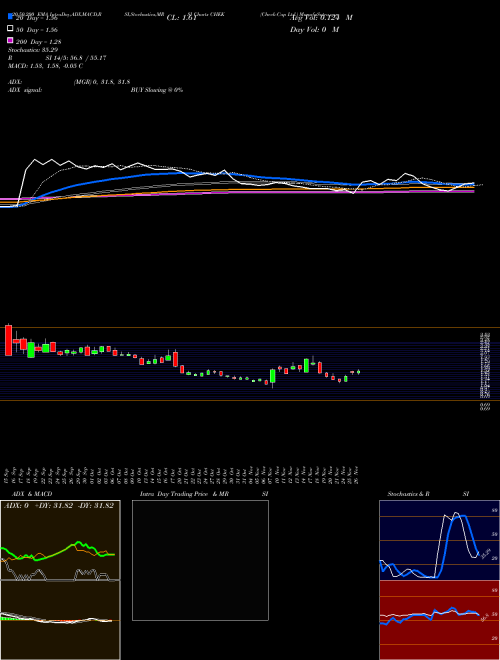Image resolution: width=500 pixels, height=660 pixels.
Task: Click the 'SI 14/5: 36.8 / 55.17' value
Action: [x=76, y=58]
